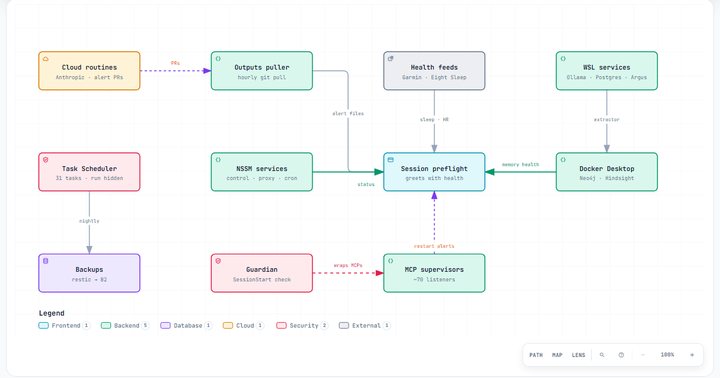Click the window icon on Session preflight node
Screen dimensions: 720x378
pyautogui.click(x=391, y=160)
